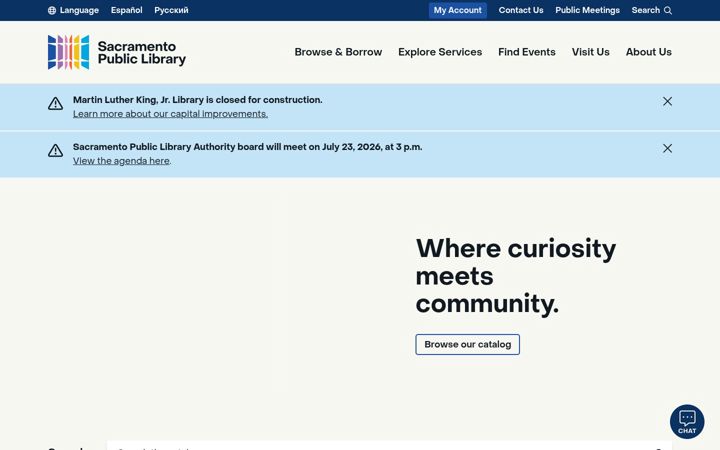
Task: Follow 'View the agenda here' link
Action: click(x=121, y=161)
